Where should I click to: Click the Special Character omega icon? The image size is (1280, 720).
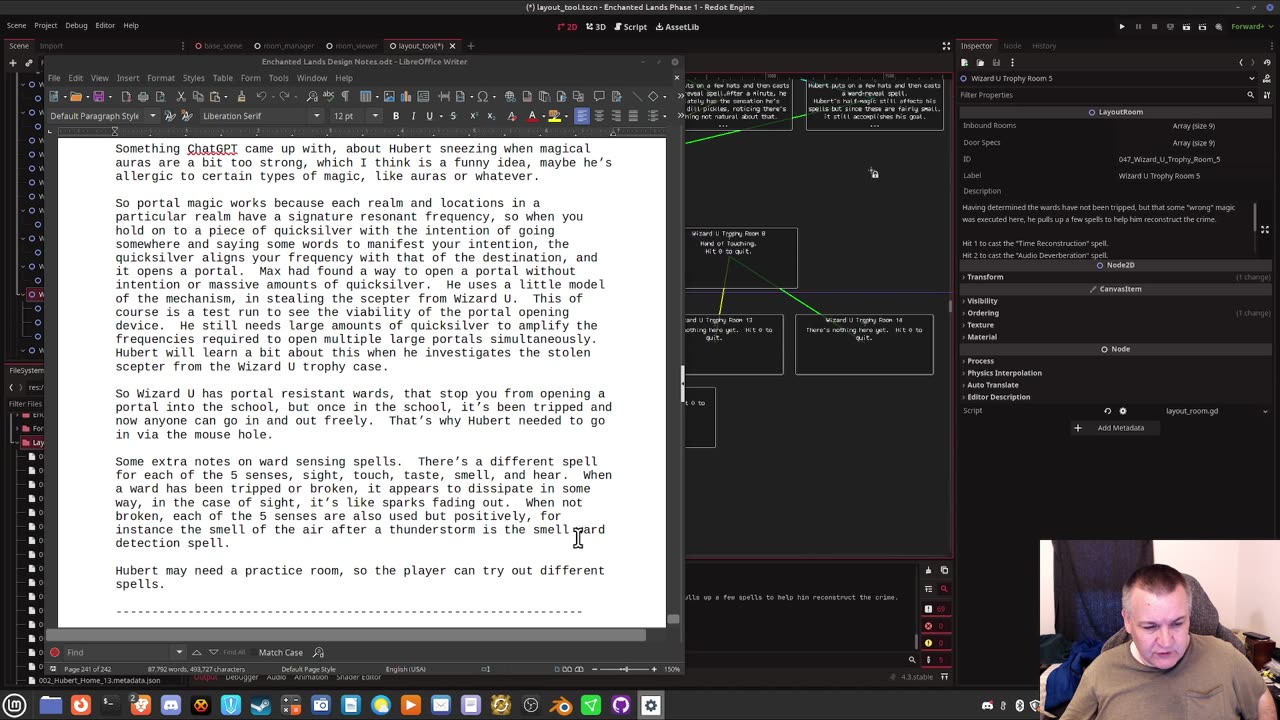483,96
